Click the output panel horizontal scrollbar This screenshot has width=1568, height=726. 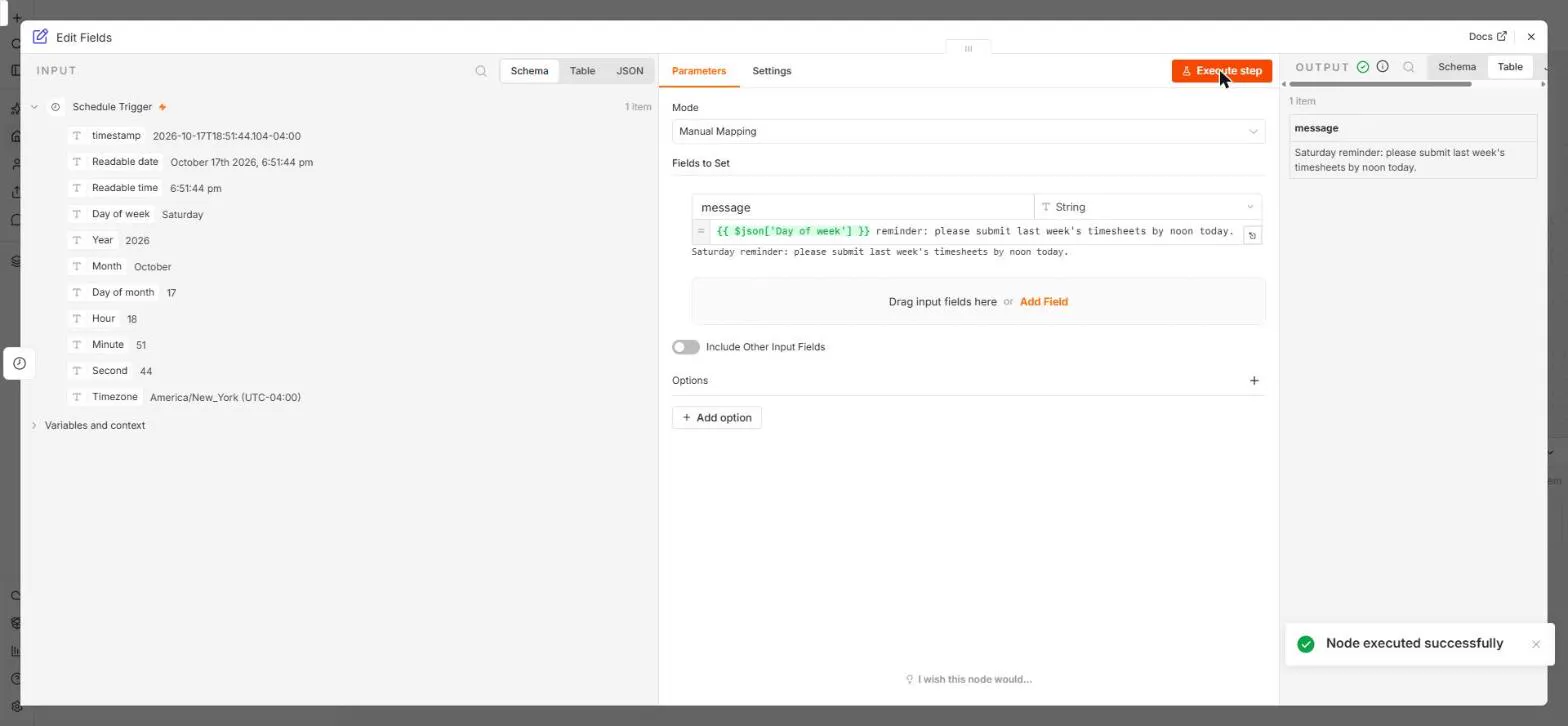pos(1380,84)
